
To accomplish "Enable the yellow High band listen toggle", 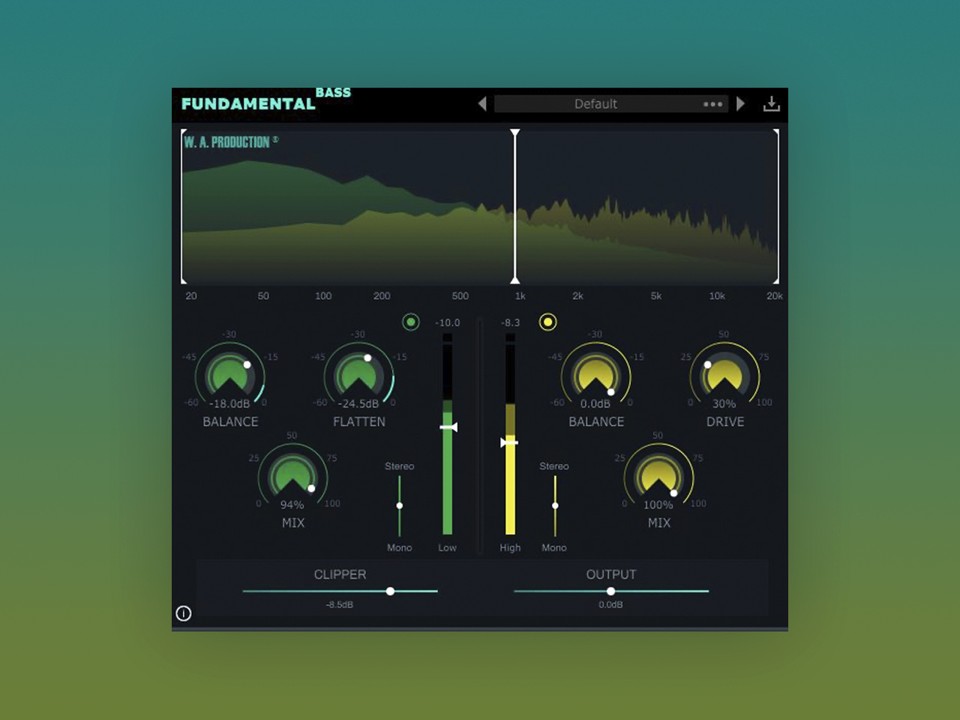I will 547,322.
